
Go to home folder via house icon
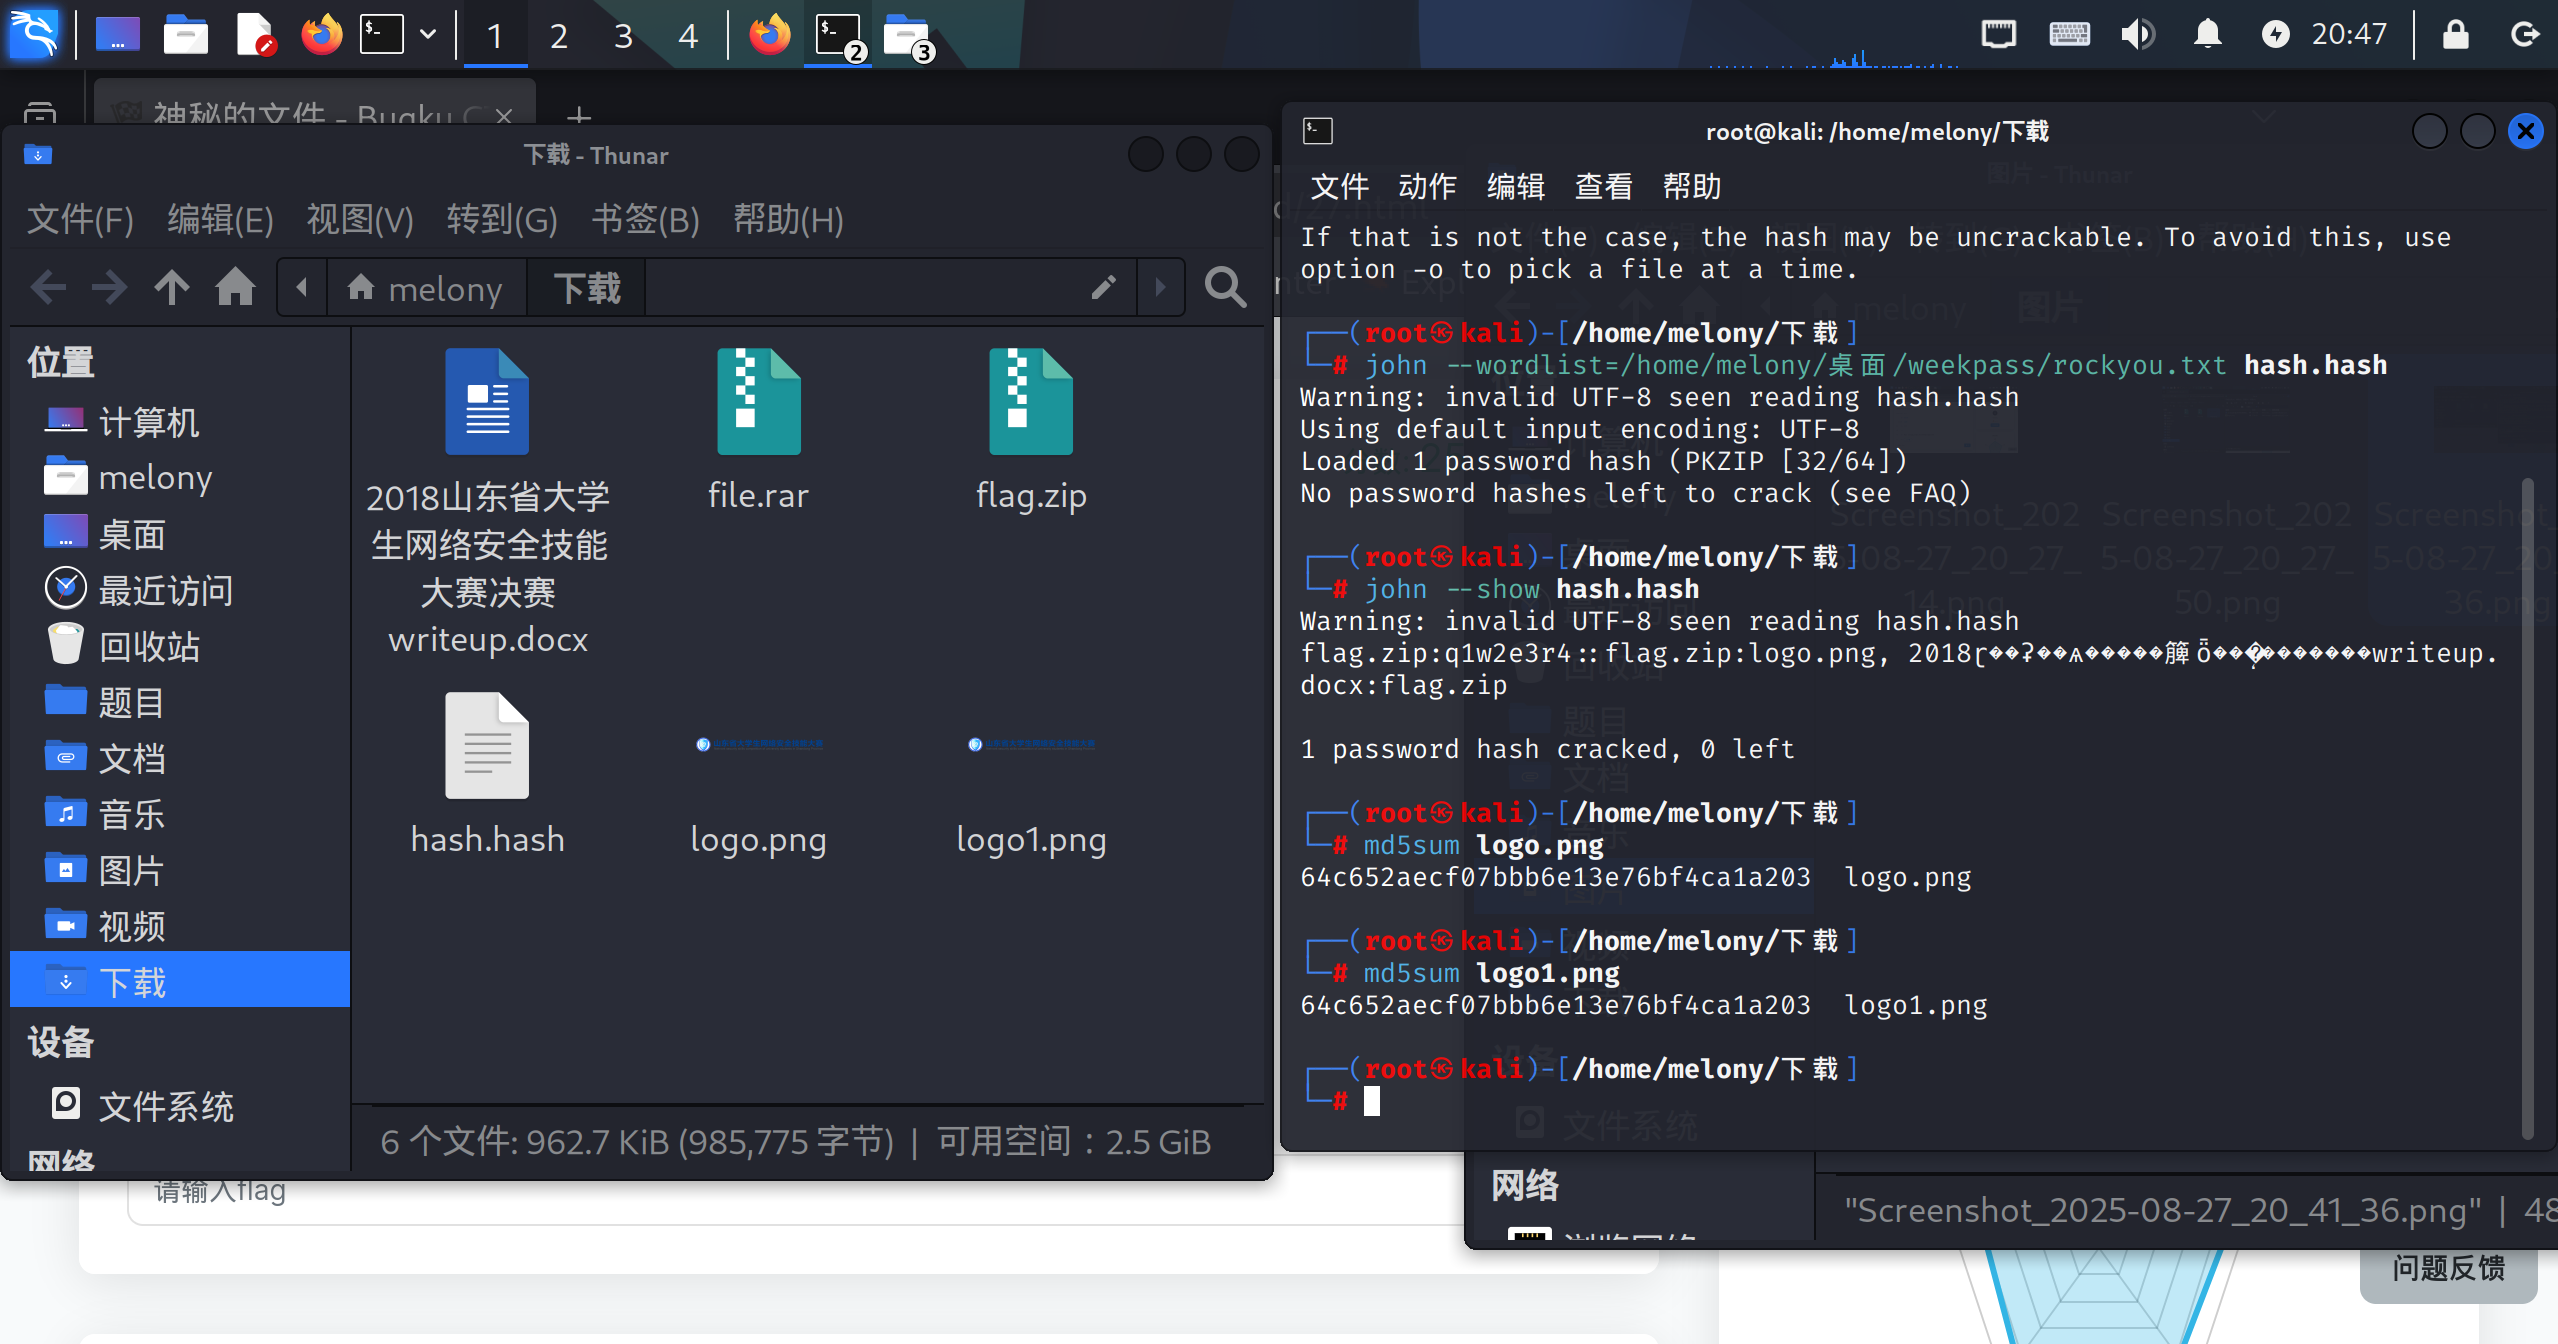coord(235,288)
